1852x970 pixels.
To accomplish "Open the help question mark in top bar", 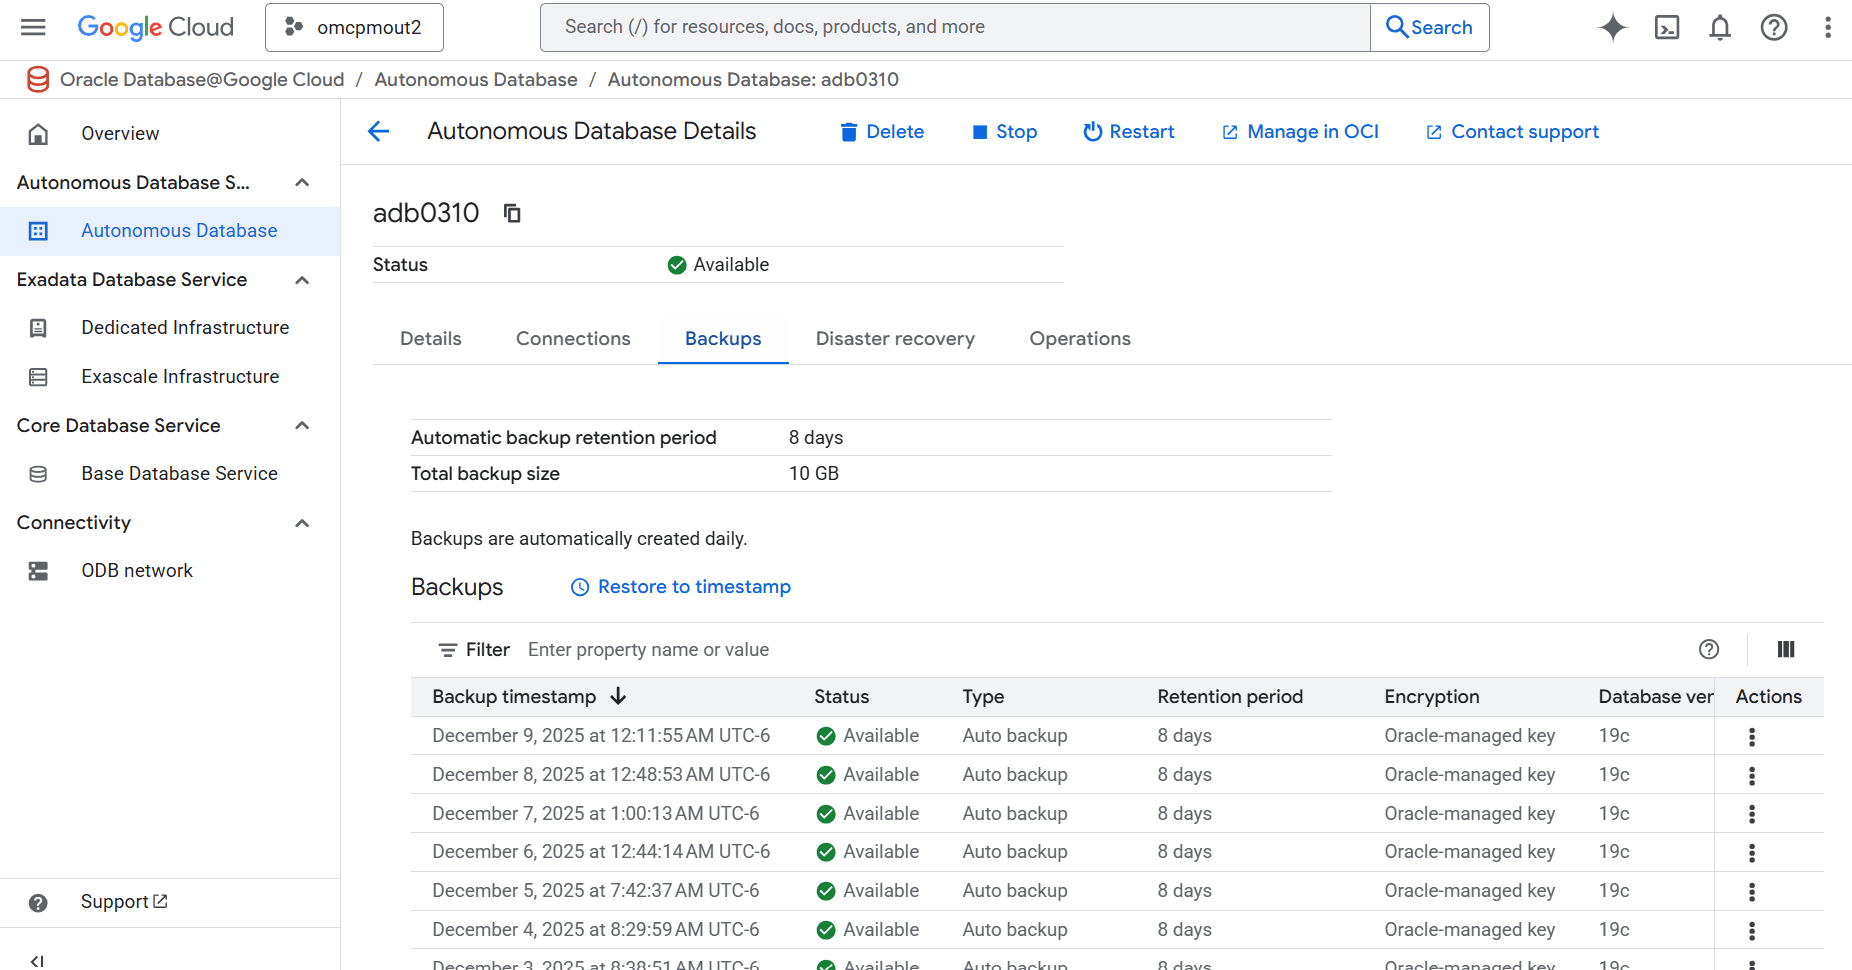I will (x=1774, y=27).
